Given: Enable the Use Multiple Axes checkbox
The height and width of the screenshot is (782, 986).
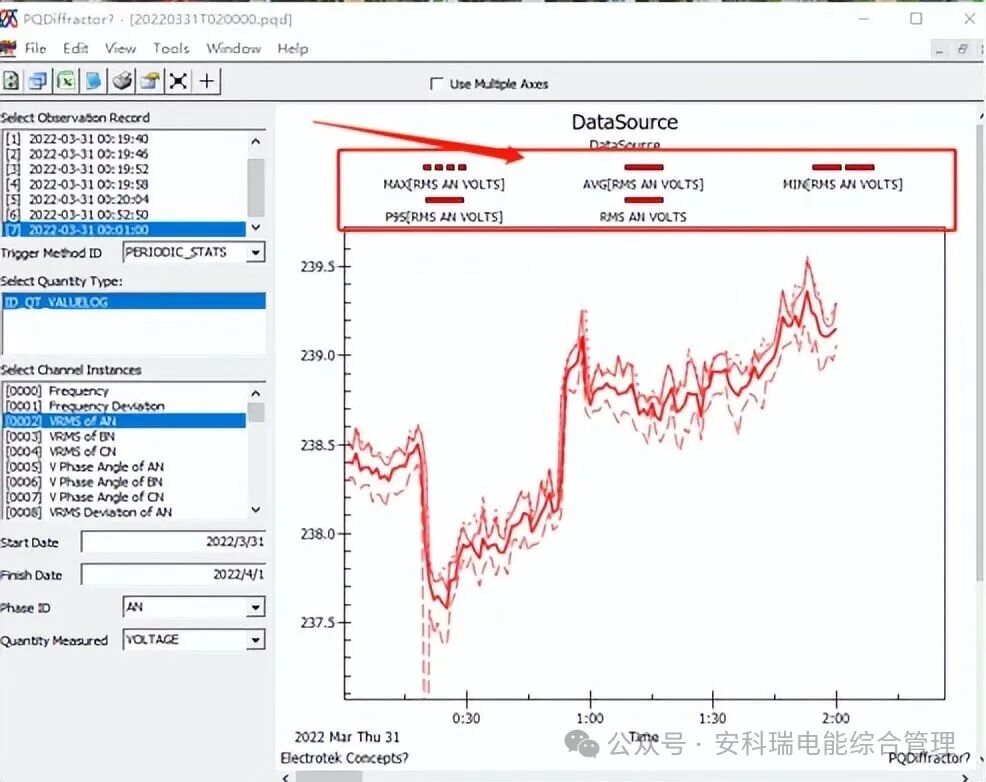Looking at the screenshot, I should click(x=436, y=84).
